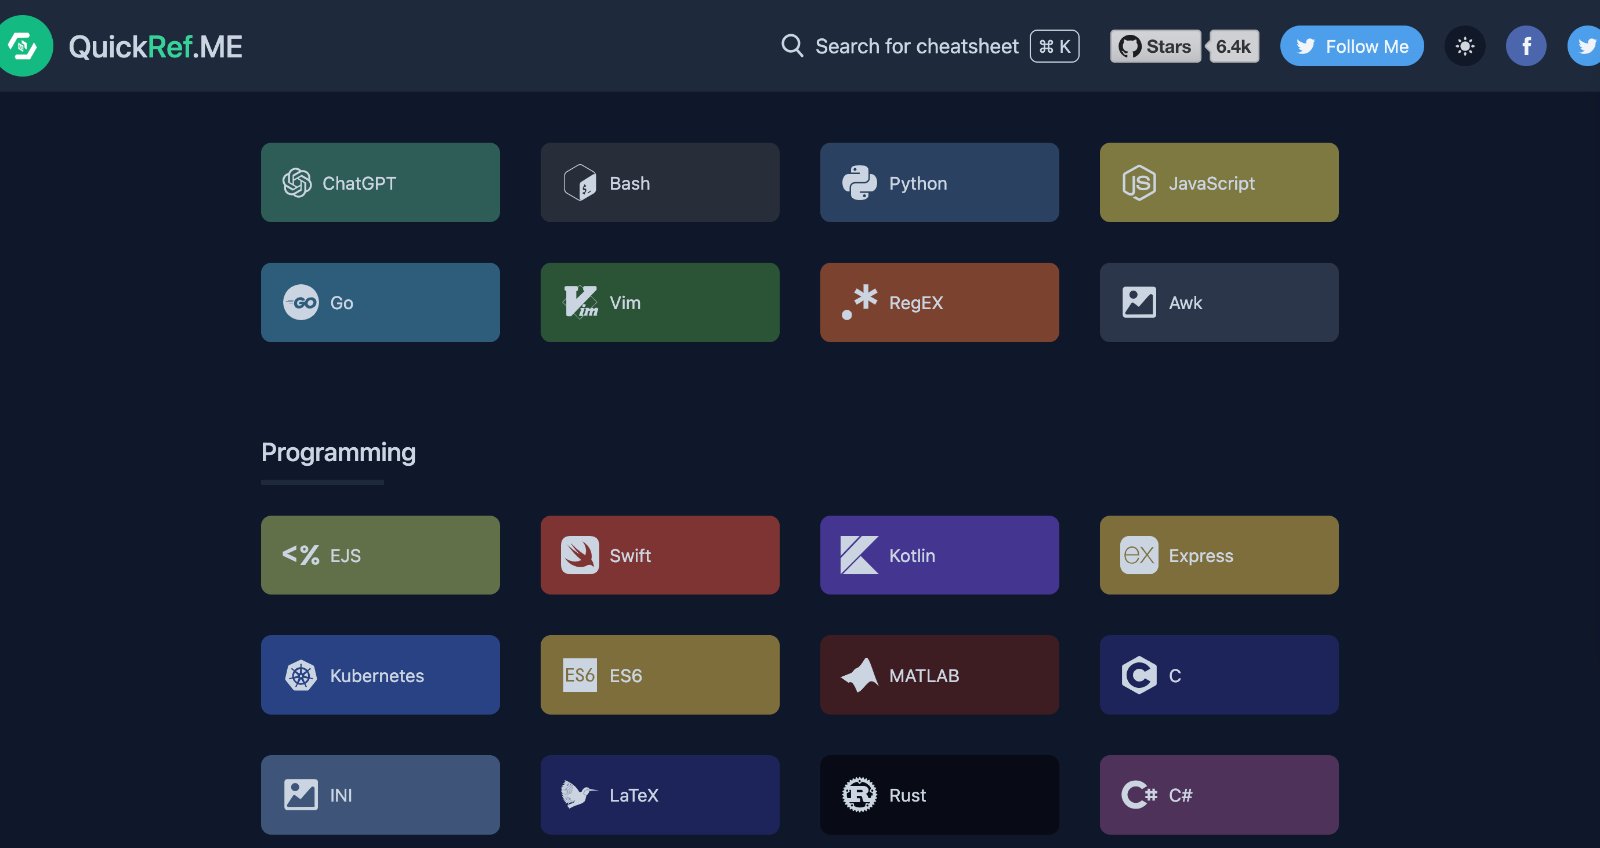Click the JavaScript JS hexagon icon
This screenshot has width=1600, height=848.
(1139, 182)
